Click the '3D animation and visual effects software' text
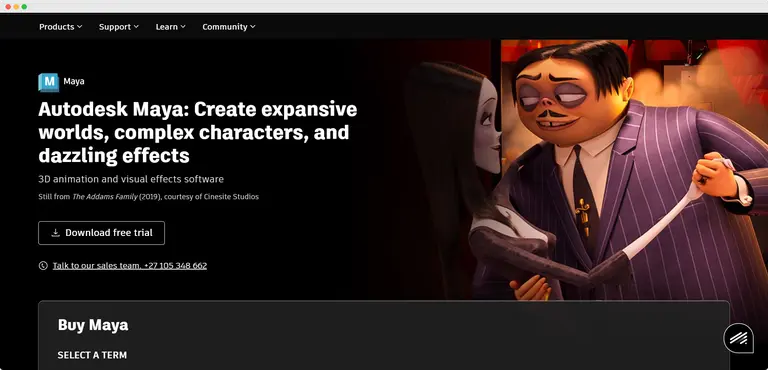Viewport: 768px width, 370px height. pyautogui.click(x=131, y=179)
